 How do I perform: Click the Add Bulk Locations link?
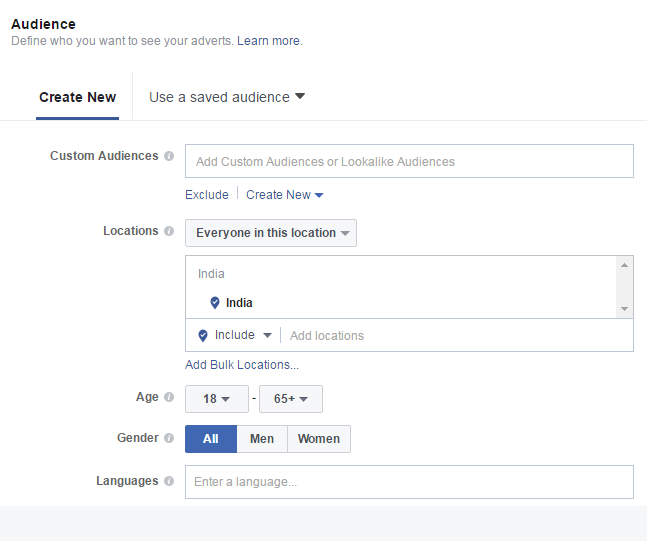coord(242,365)
